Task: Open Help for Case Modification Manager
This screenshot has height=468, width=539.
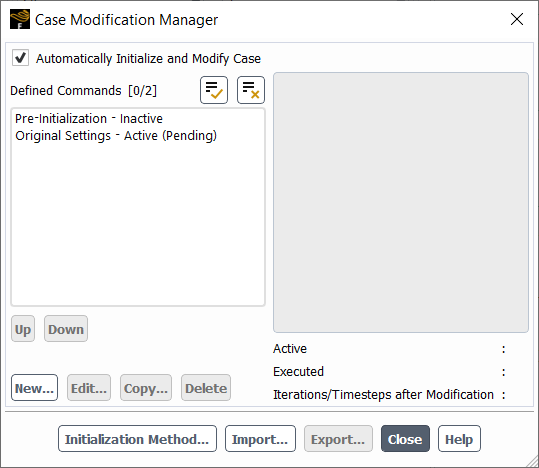Action: [459, 439]
